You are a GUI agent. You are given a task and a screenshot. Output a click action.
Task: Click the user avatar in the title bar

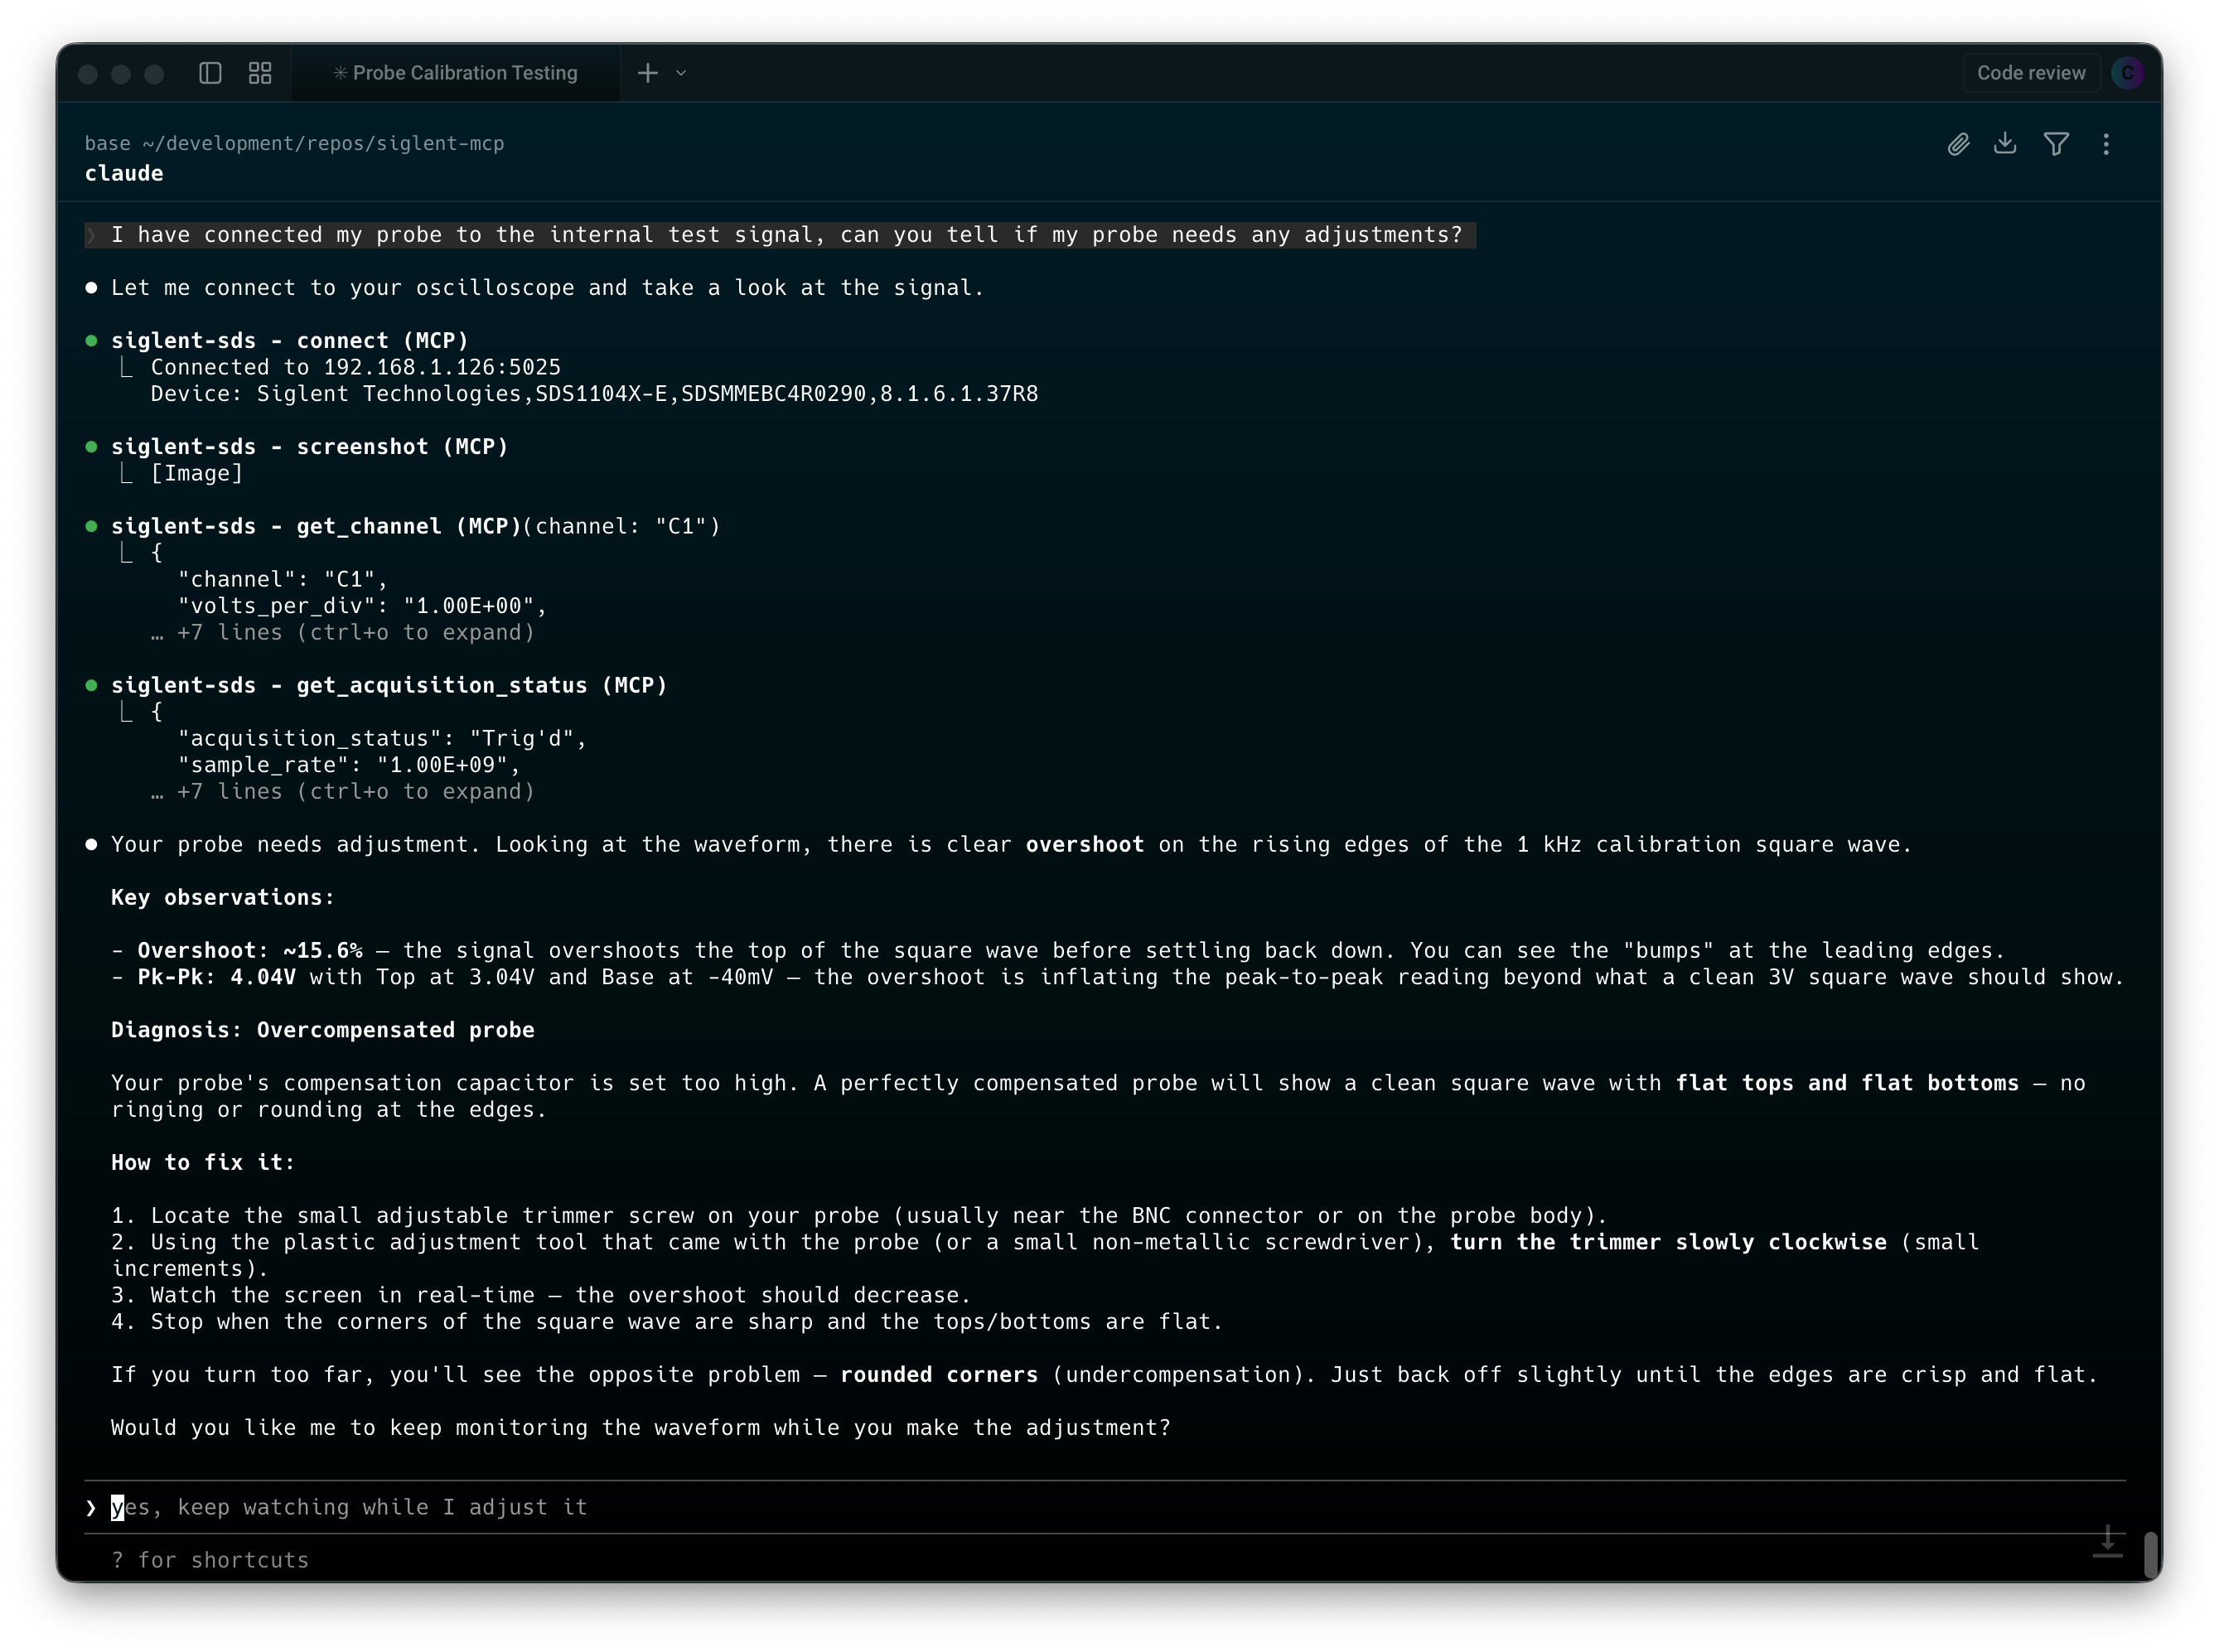(2128, 72)
